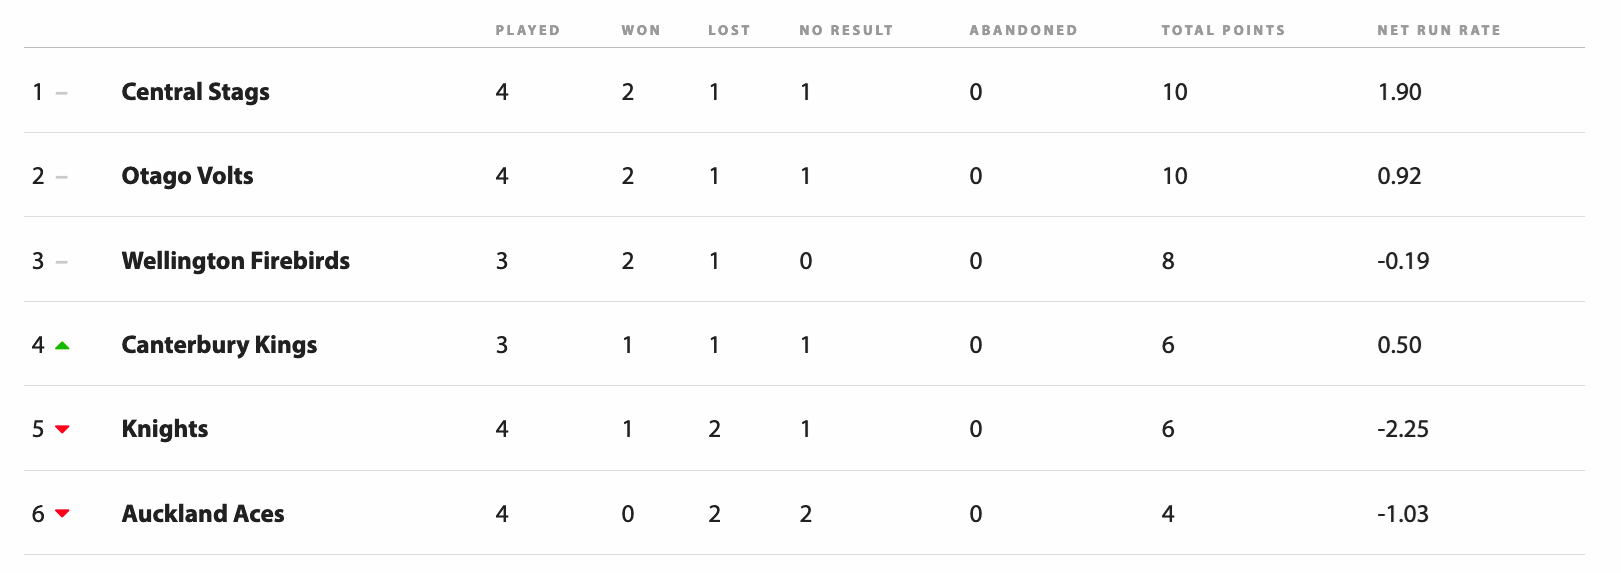Viewport: 1621px width, 573px height.
Task: Click green up arrow beside Canterbury Kings
Action: (62, 345)
